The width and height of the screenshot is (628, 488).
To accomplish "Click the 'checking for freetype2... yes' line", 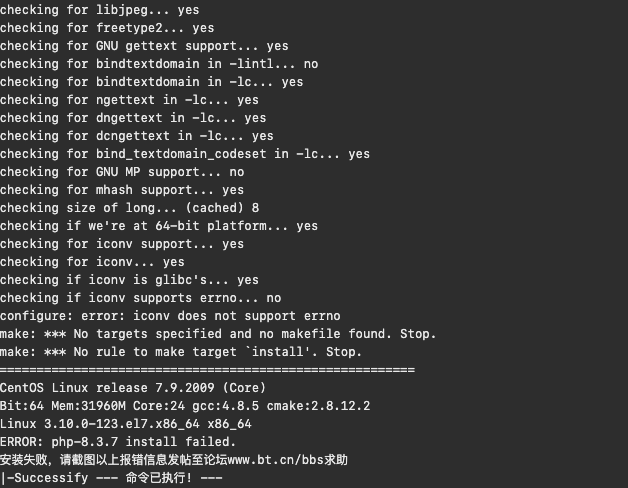I will [107, 28].
